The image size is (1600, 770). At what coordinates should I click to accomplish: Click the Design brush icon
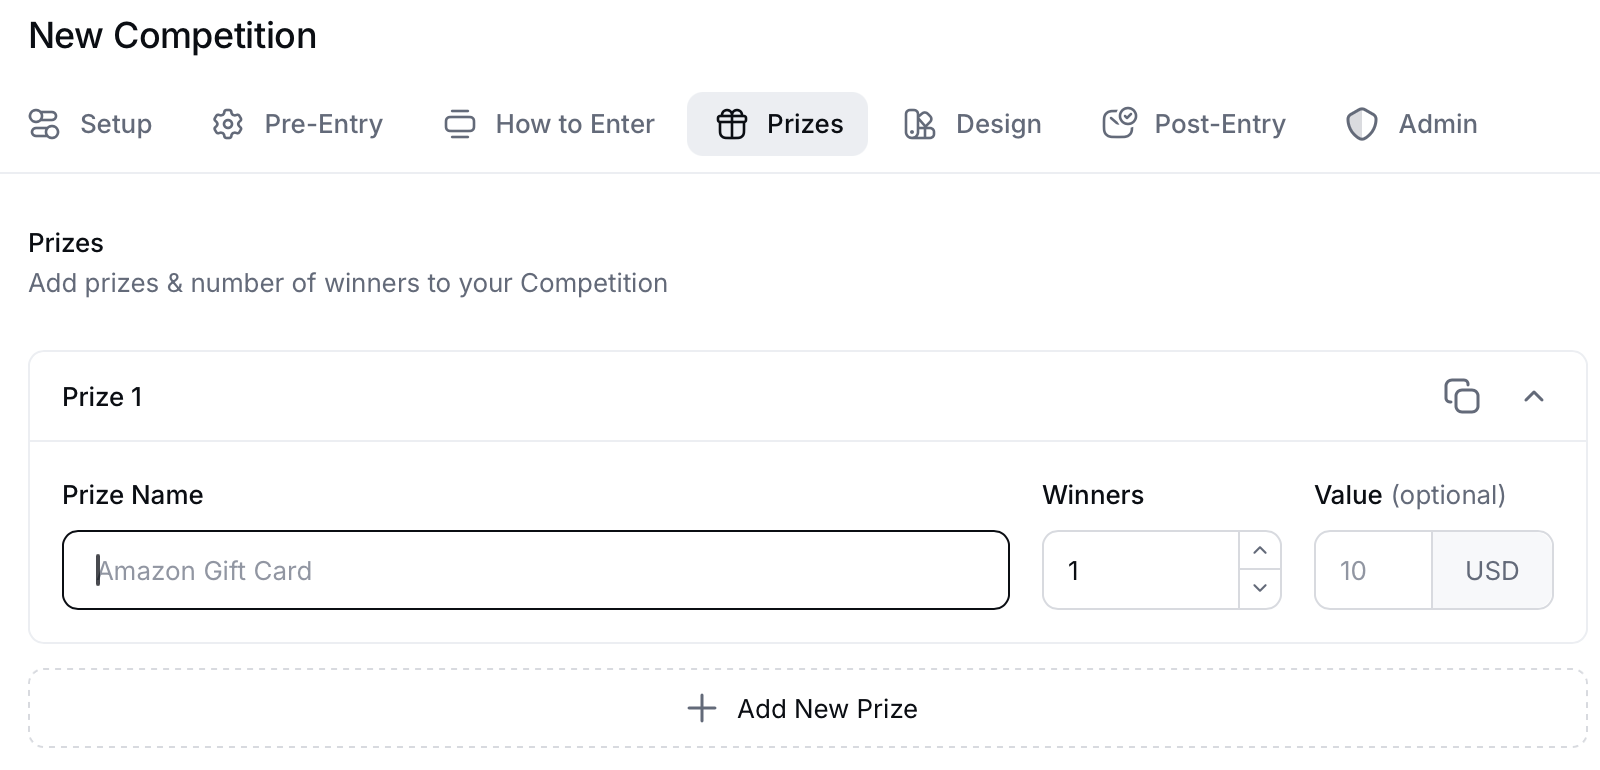[x=920, y=124]
